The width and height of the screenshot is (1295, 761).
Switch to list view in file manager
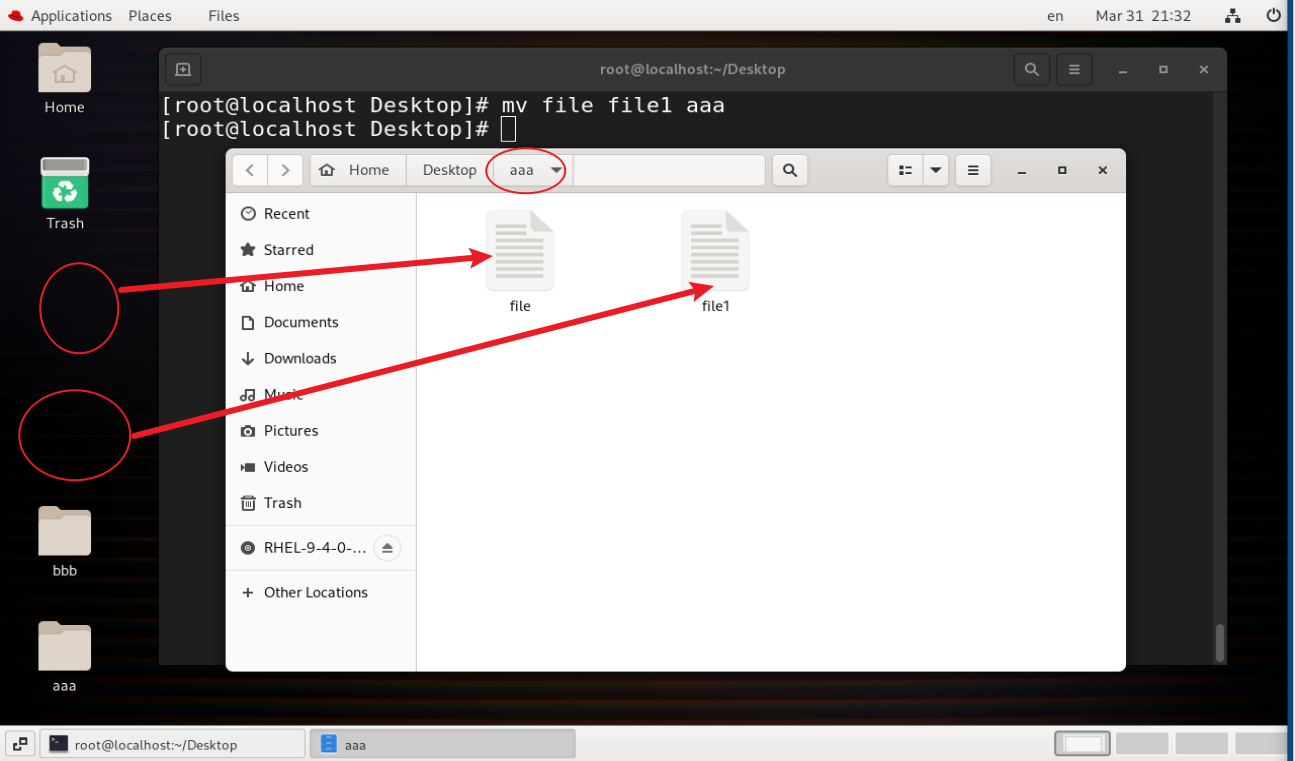[905, 170]
